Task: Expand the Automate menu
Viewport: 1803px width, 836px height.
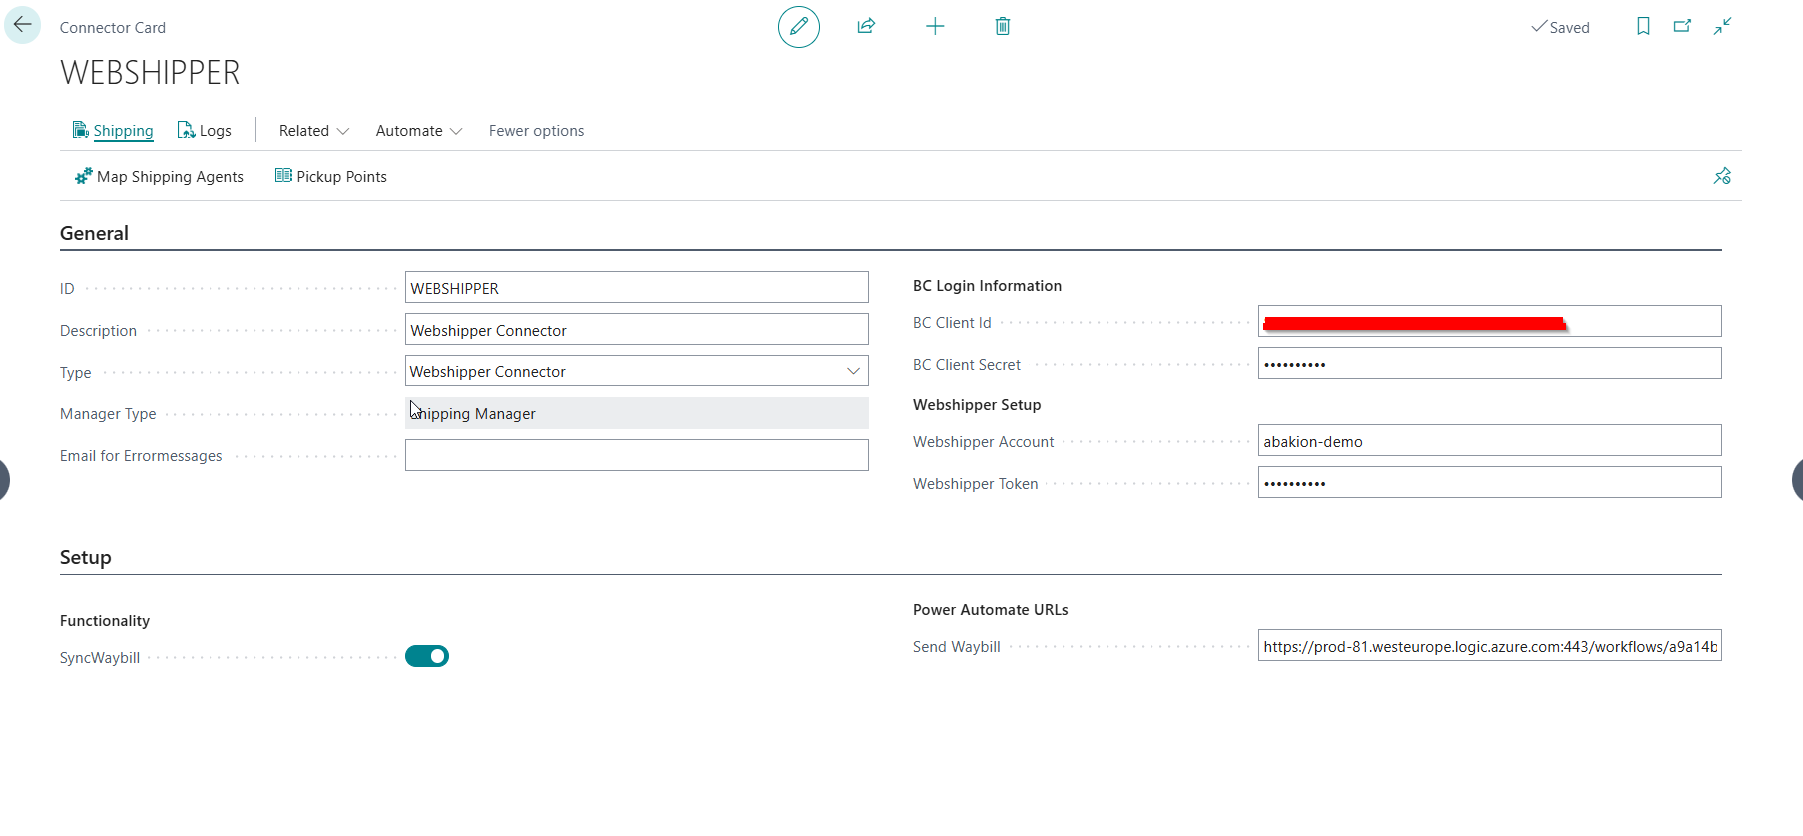Action: pyautogui.click(x=418, y=131)
